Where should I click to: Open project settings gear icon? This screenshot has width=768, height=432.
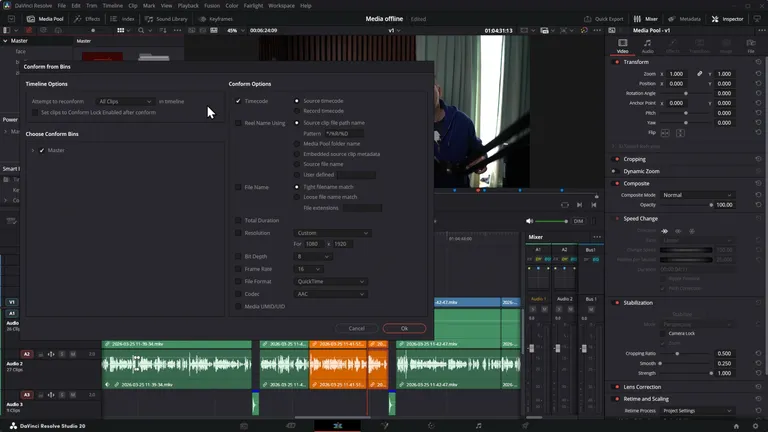pyautogui.click(x=755, y=426)
